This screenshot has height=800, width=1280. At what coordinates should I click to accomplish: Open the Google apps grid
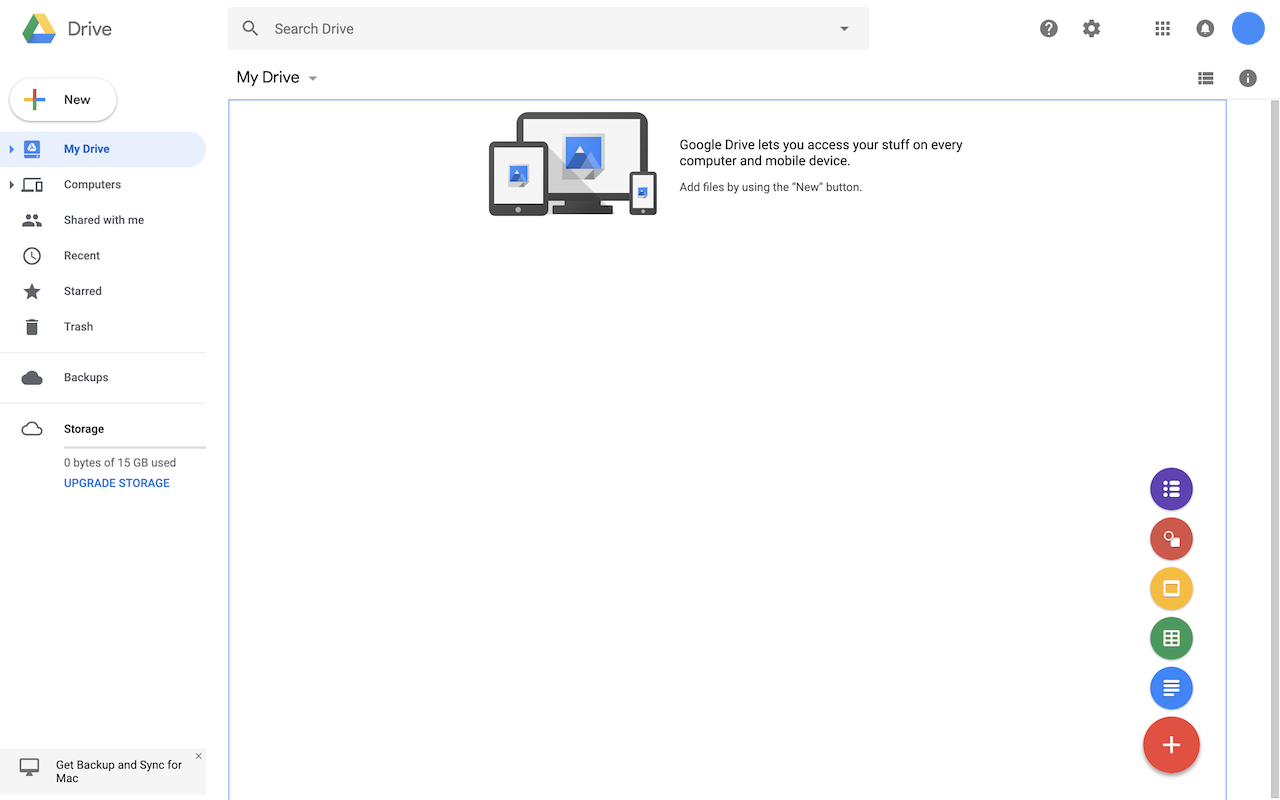[1162, 29]
